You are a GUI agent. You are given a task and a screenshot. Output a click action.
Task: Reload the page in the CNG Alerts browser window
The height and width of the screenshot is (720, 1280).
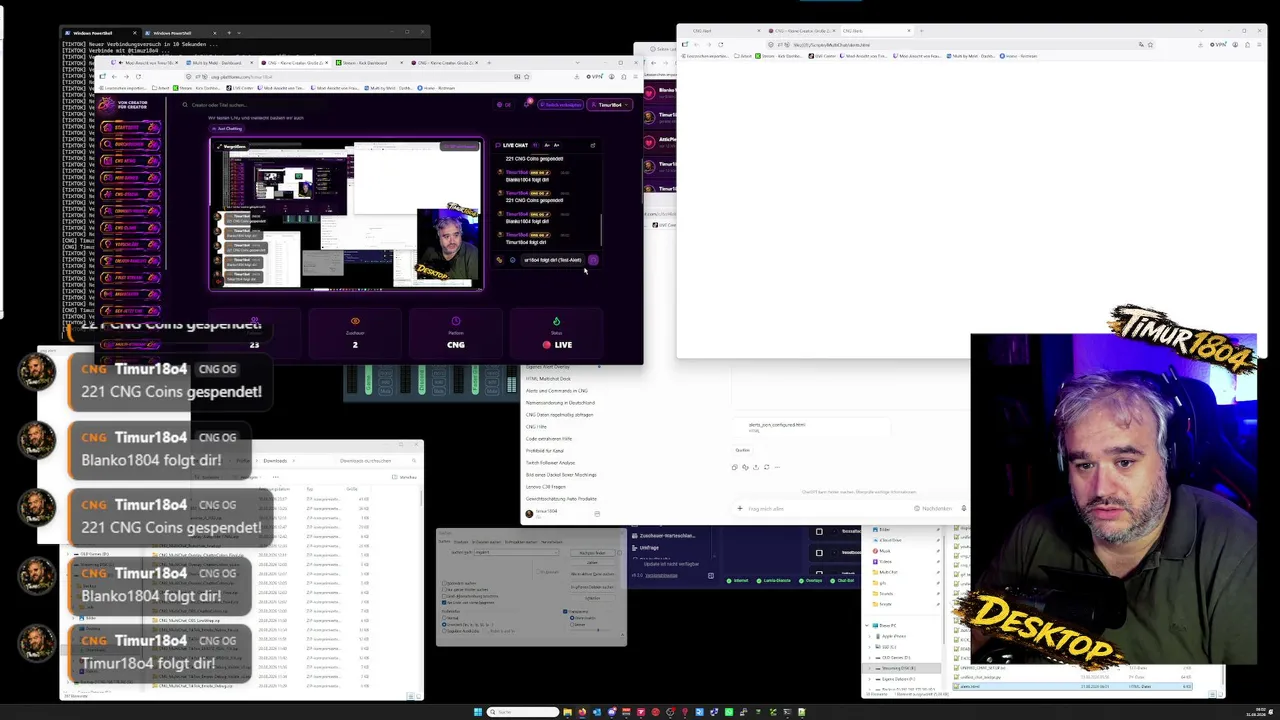coord(719,45)
